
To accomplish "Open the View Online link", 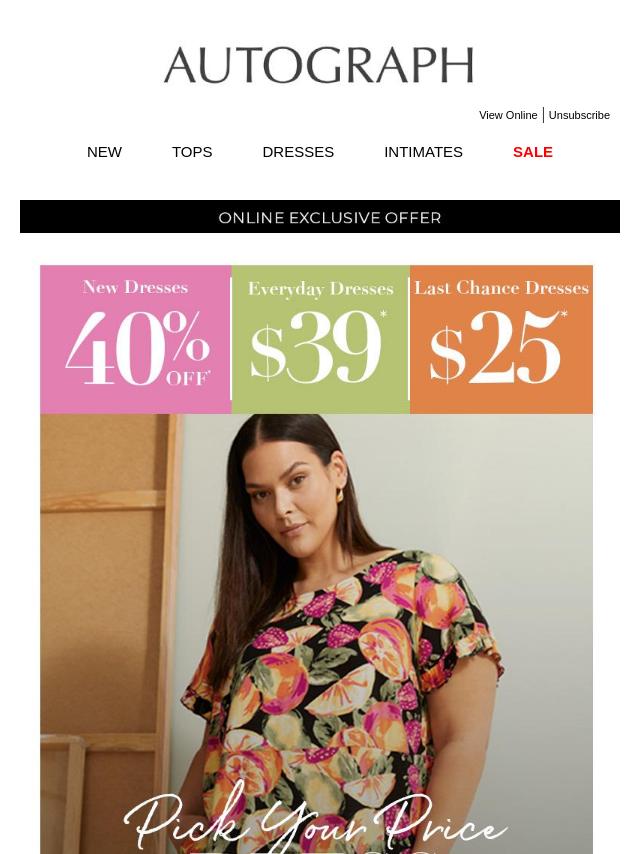I will click(x=508, y=115).
